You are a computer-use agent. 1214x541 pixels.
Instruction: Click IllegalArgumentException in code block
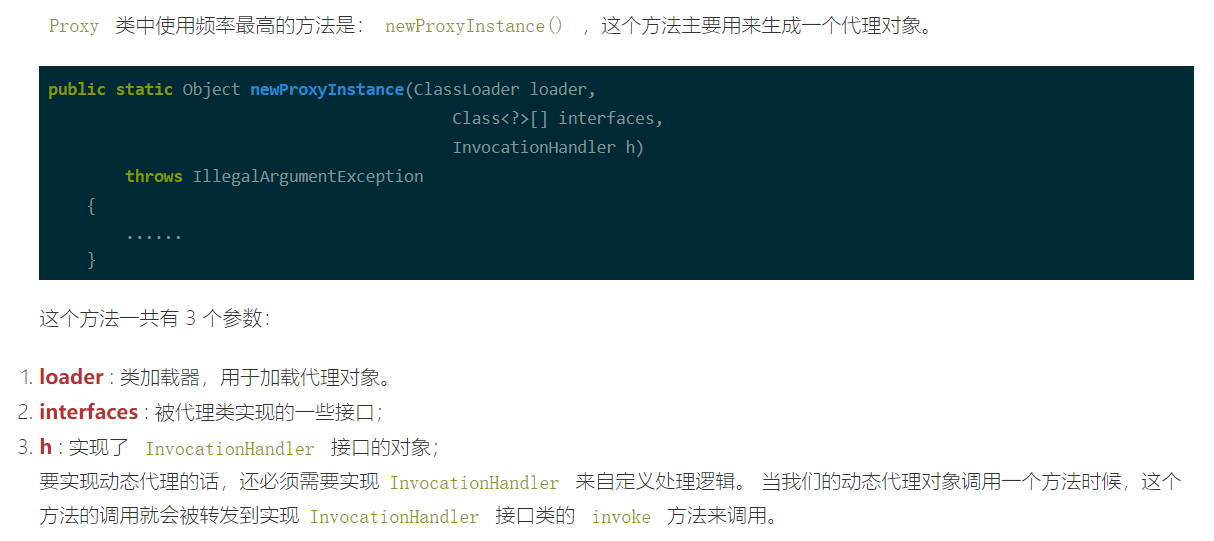[308, 177]
